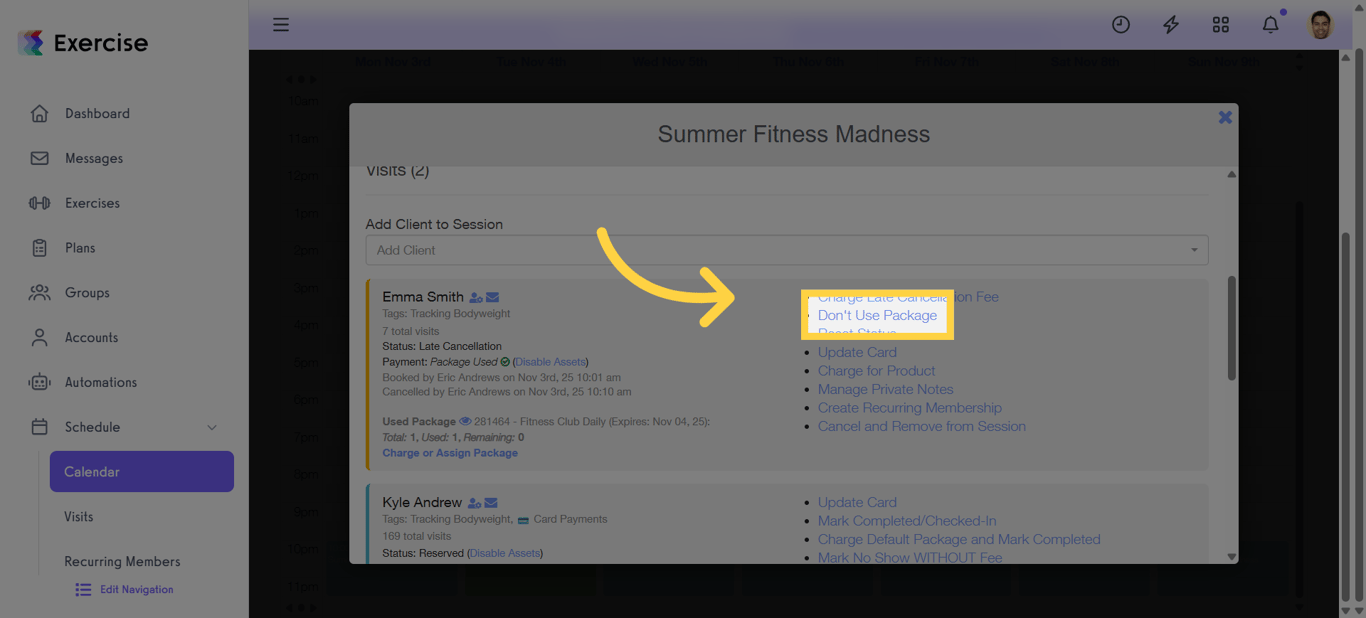1366x618 pixels.
Task: Click the dialog scroll-down arrow
Action: (1231, 557)
